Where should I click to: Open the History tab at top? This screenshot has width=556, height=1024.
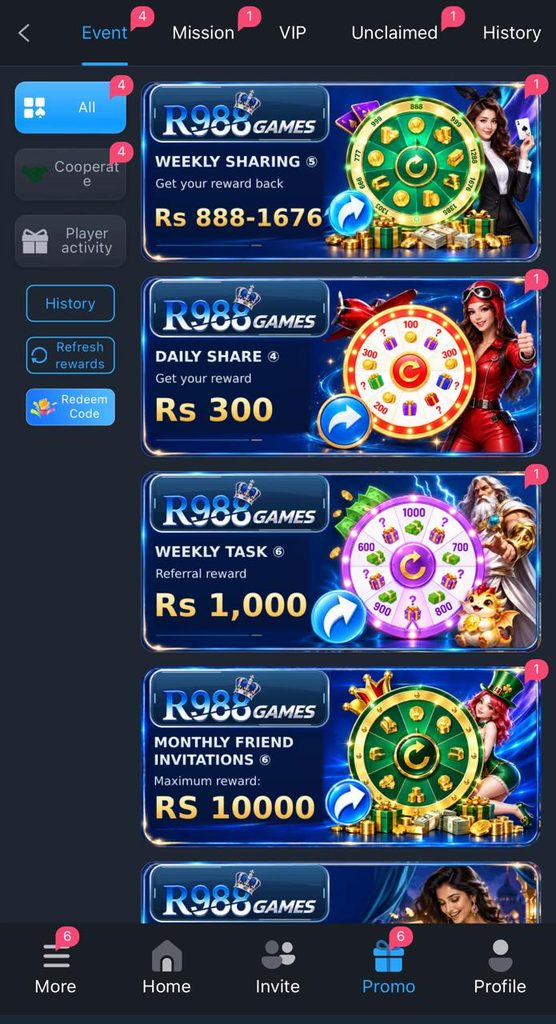pos(512,33)
